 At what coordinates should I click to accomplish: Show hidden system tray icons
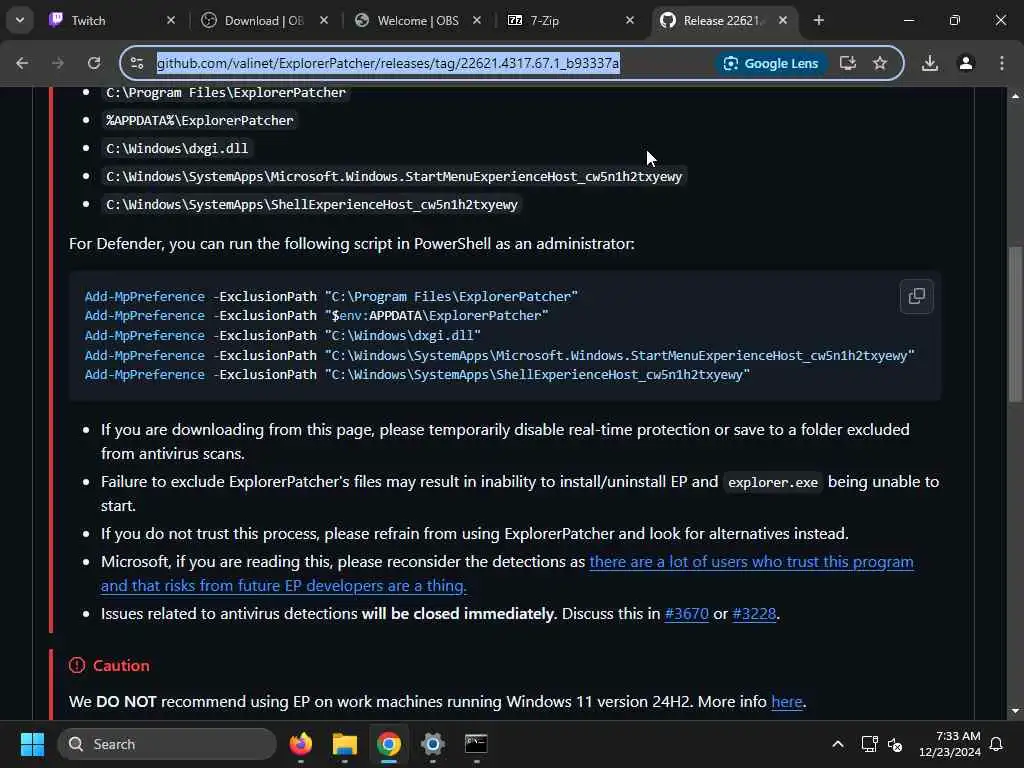pos(837,744)
